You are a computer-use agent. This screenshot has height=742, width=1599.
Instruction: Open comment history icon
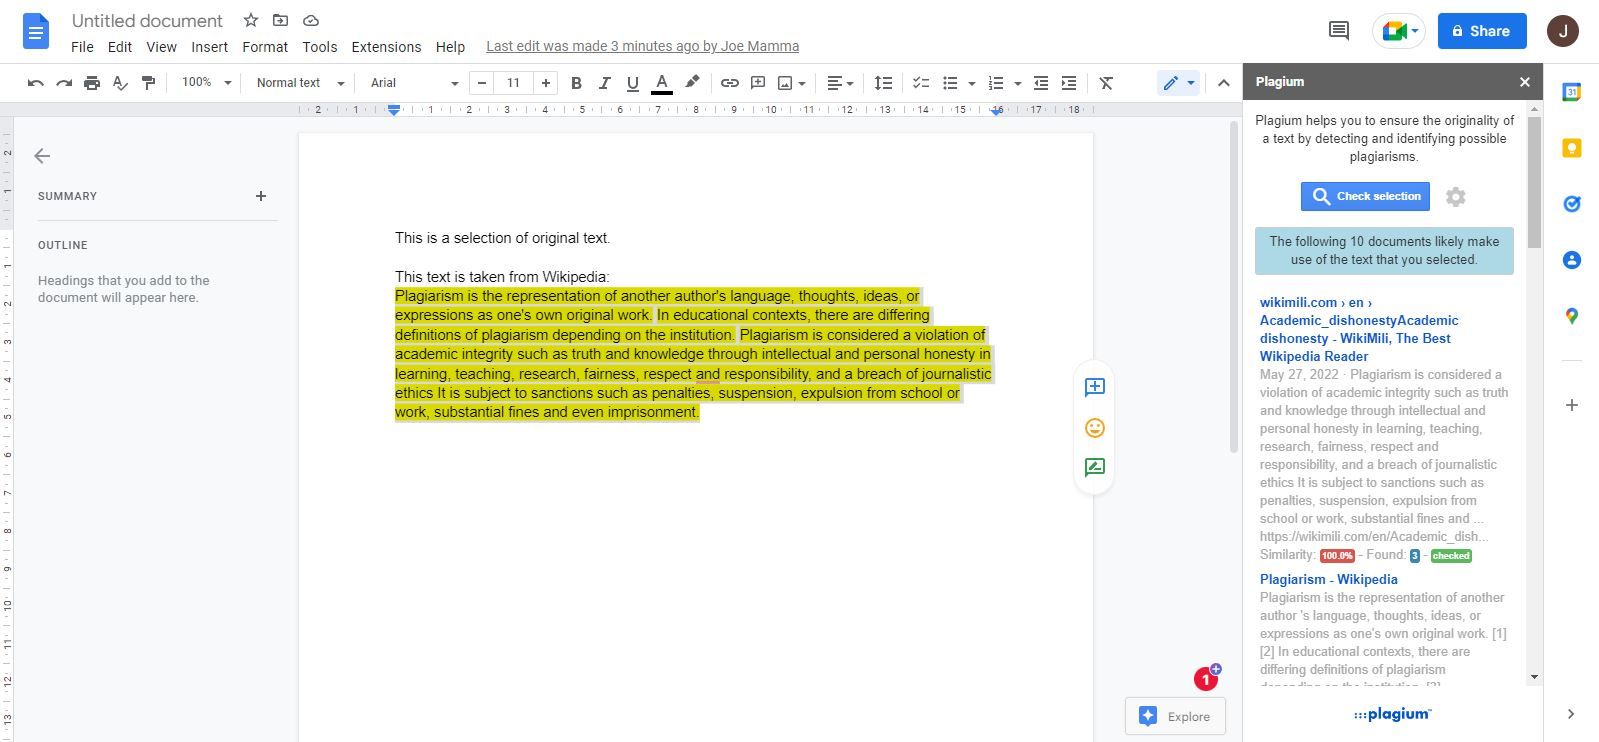click(x=1338, y=31)
